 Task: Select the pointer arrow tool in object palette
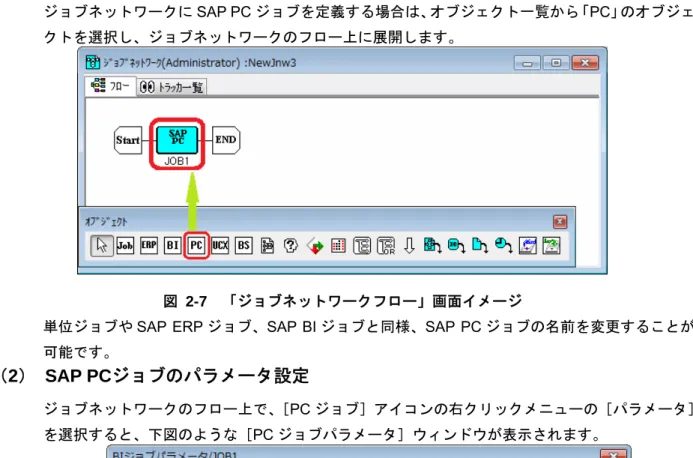102,245
